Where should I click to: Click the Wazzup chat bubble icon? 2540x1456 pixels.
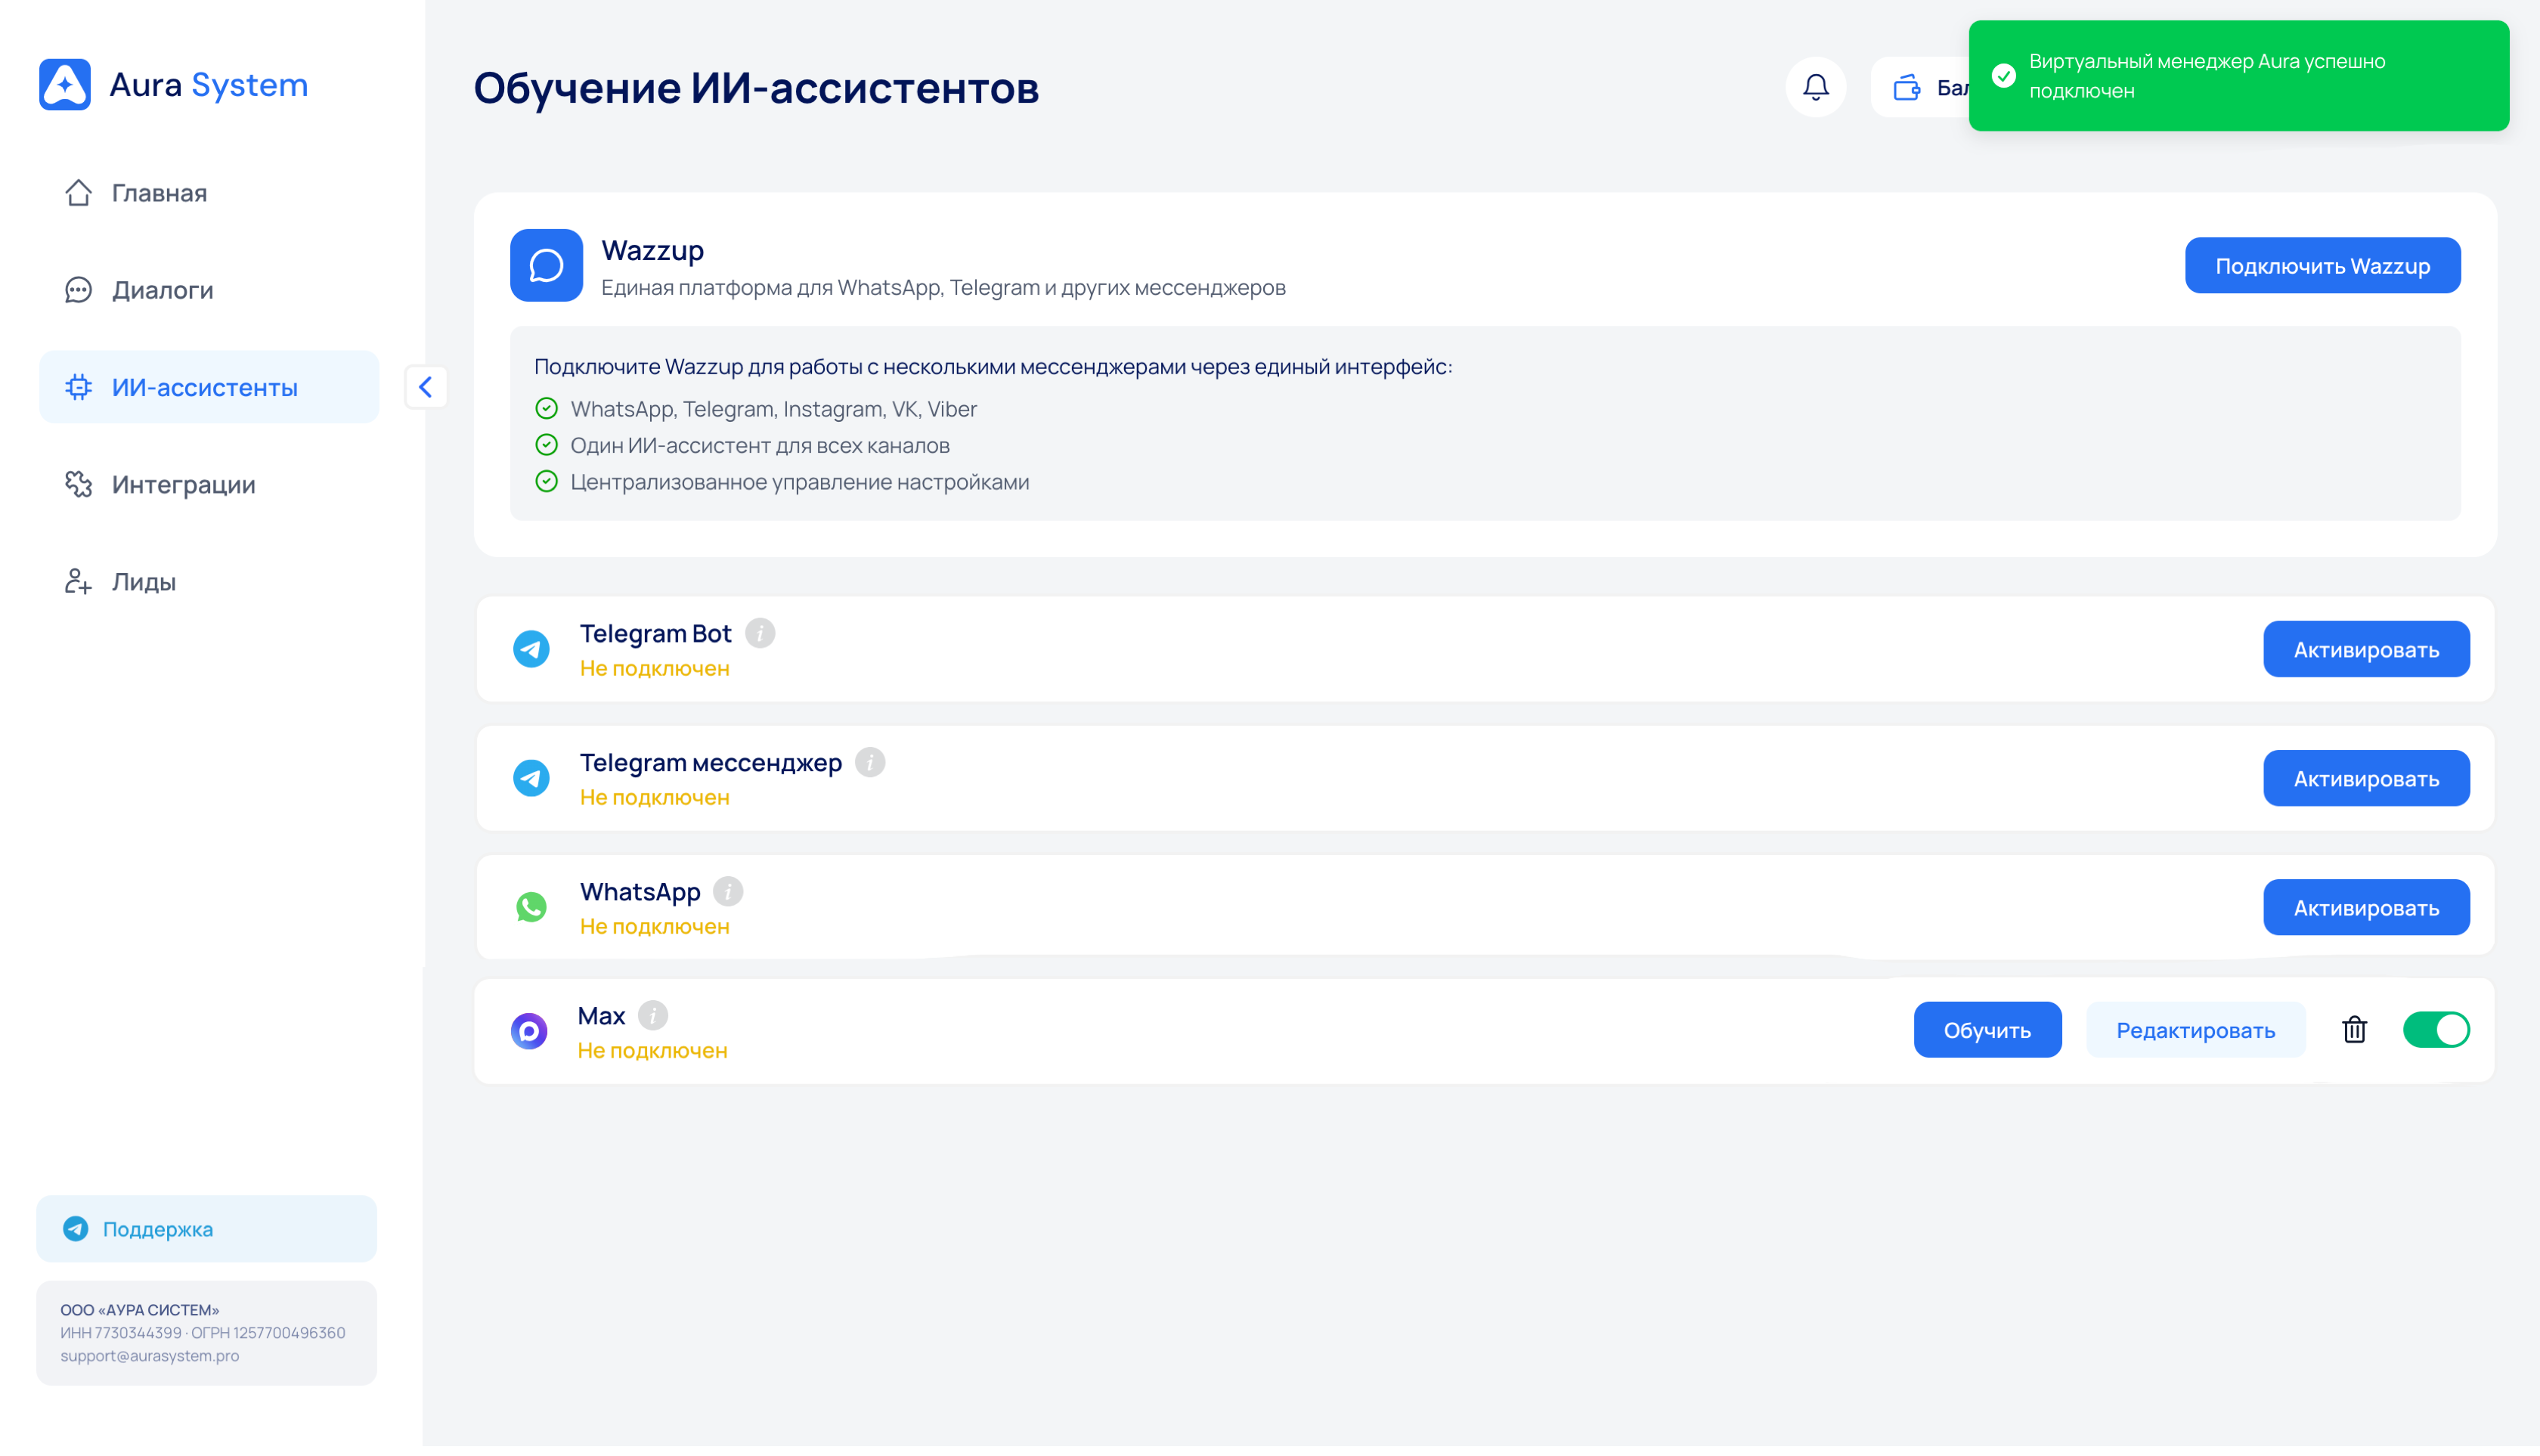(546, 265)
